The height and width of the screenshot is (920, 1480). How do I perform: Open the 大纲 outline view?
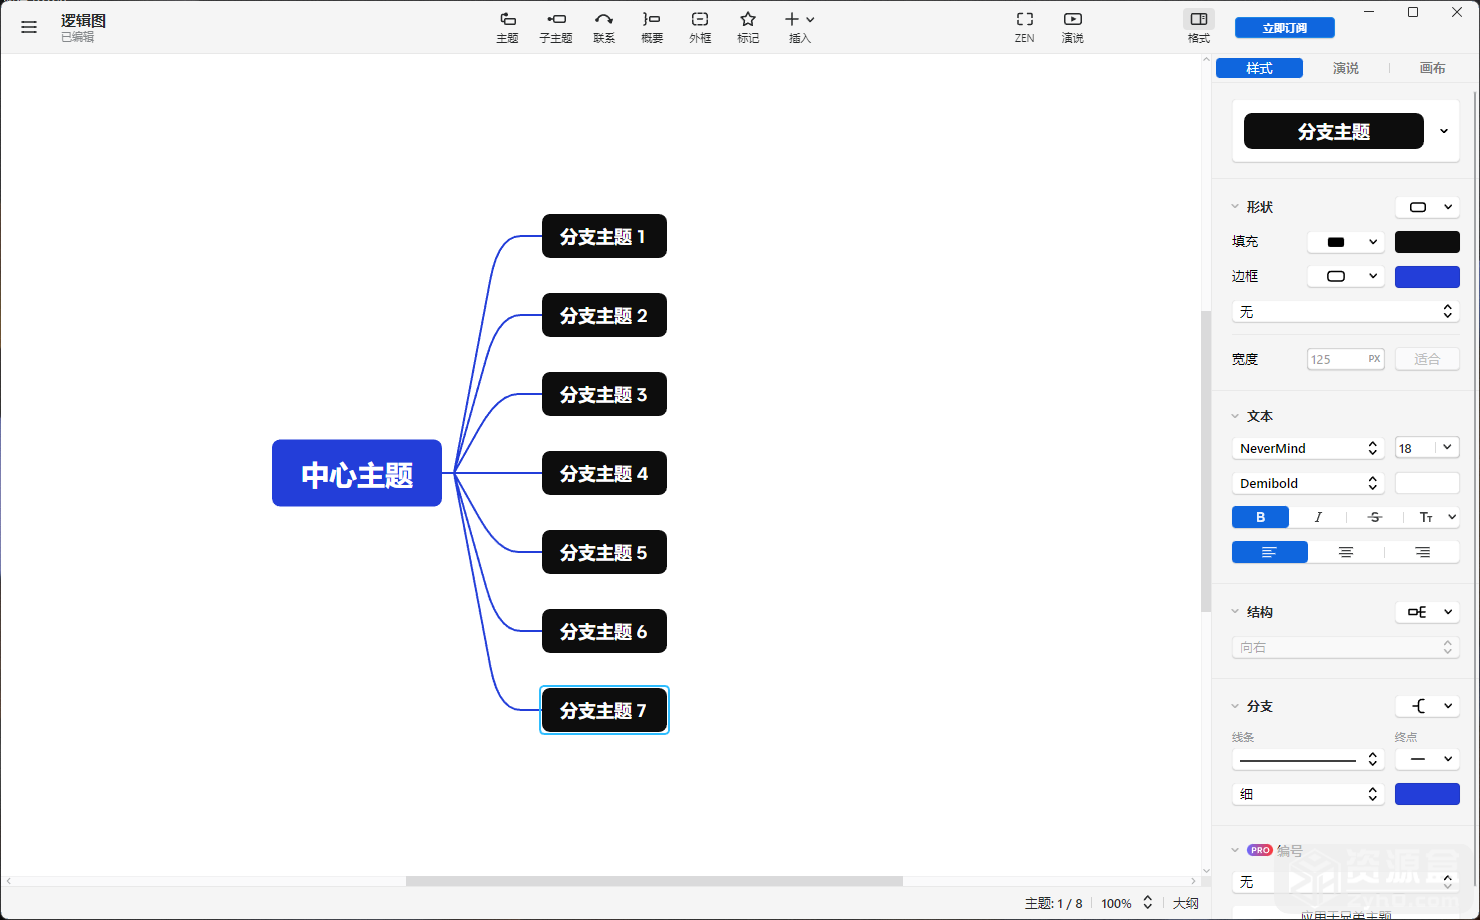pyautogui.click(x=1186, y=903)
